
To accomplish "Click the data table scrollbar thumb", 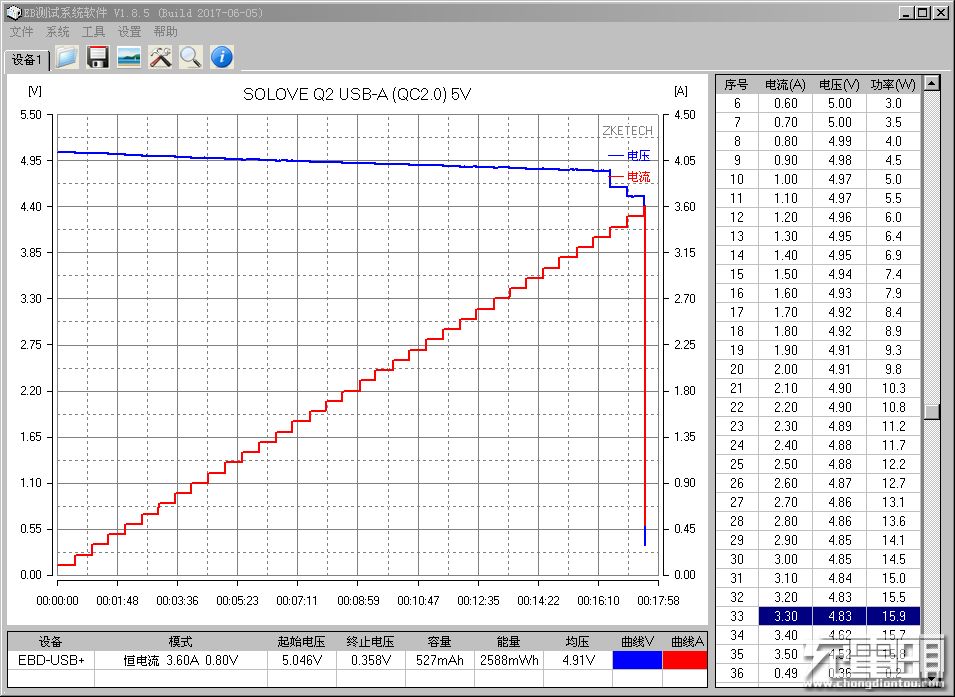I will [x=932, y=412].
